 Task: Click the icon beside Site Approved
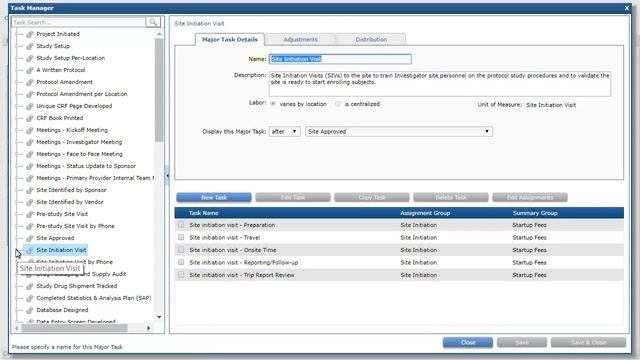(x=29, y=238)
